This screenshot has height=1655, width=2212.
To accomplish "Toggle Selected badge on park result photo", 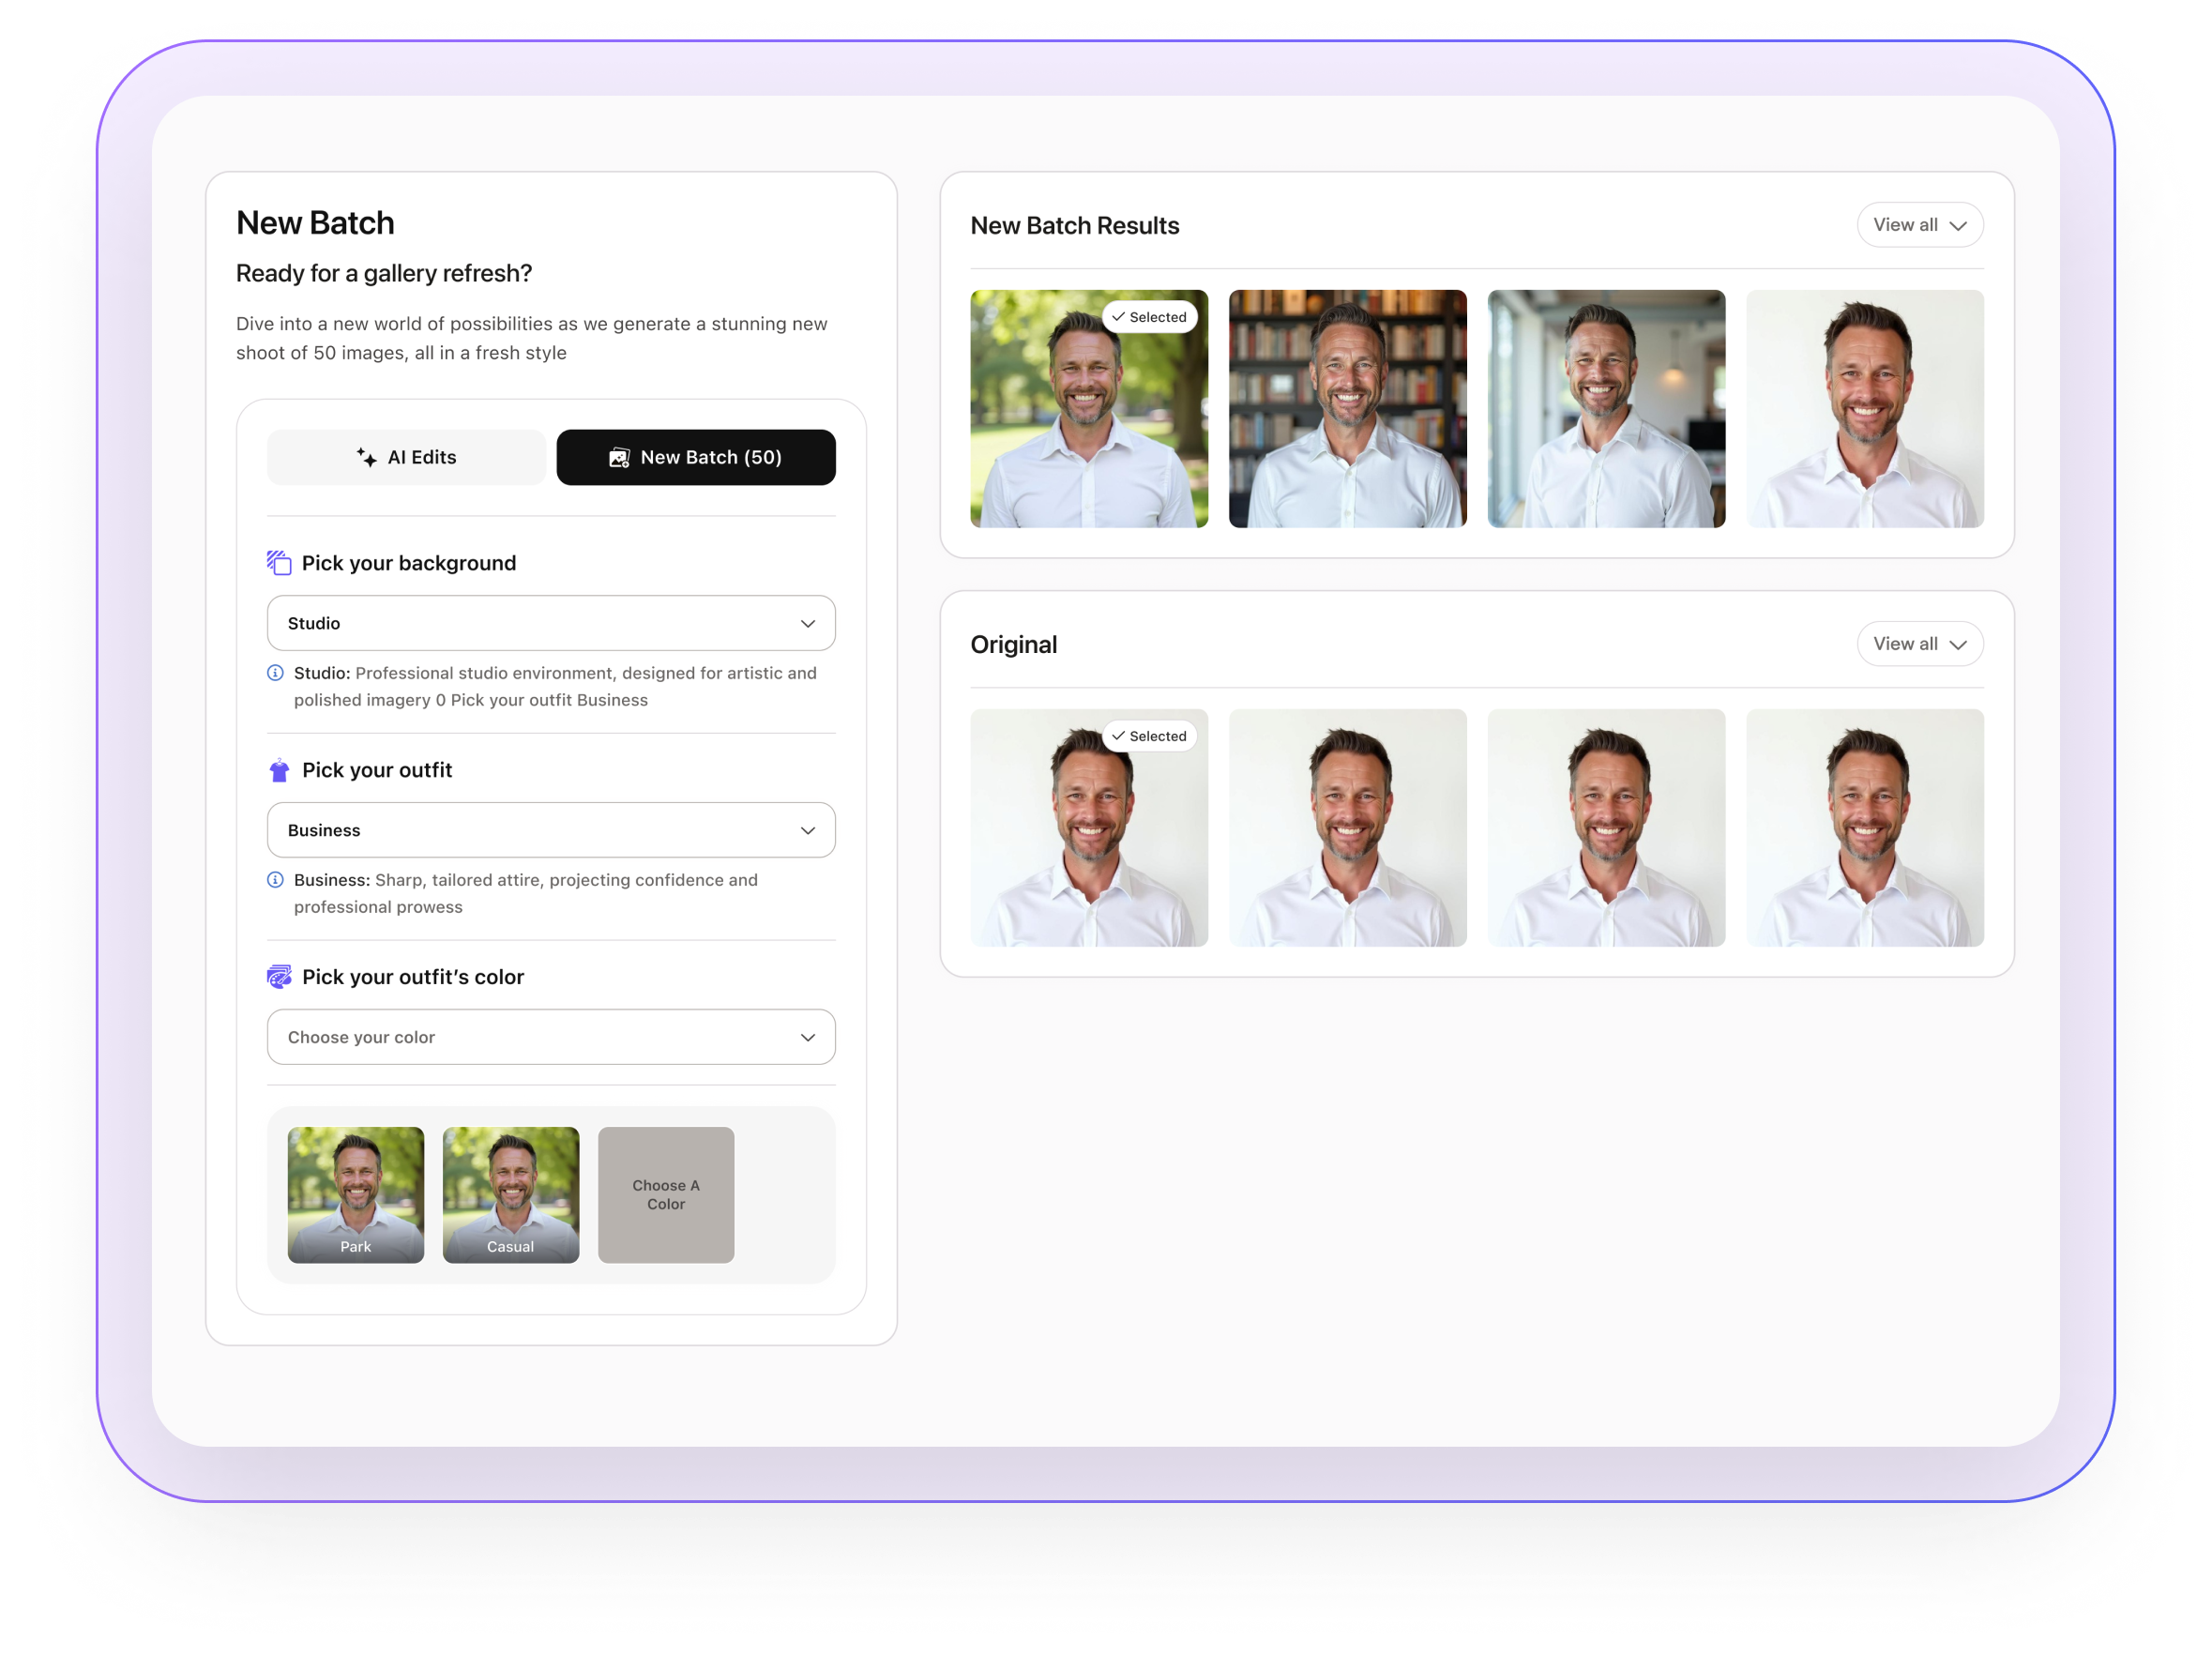I will click(x=1149, y=317).
